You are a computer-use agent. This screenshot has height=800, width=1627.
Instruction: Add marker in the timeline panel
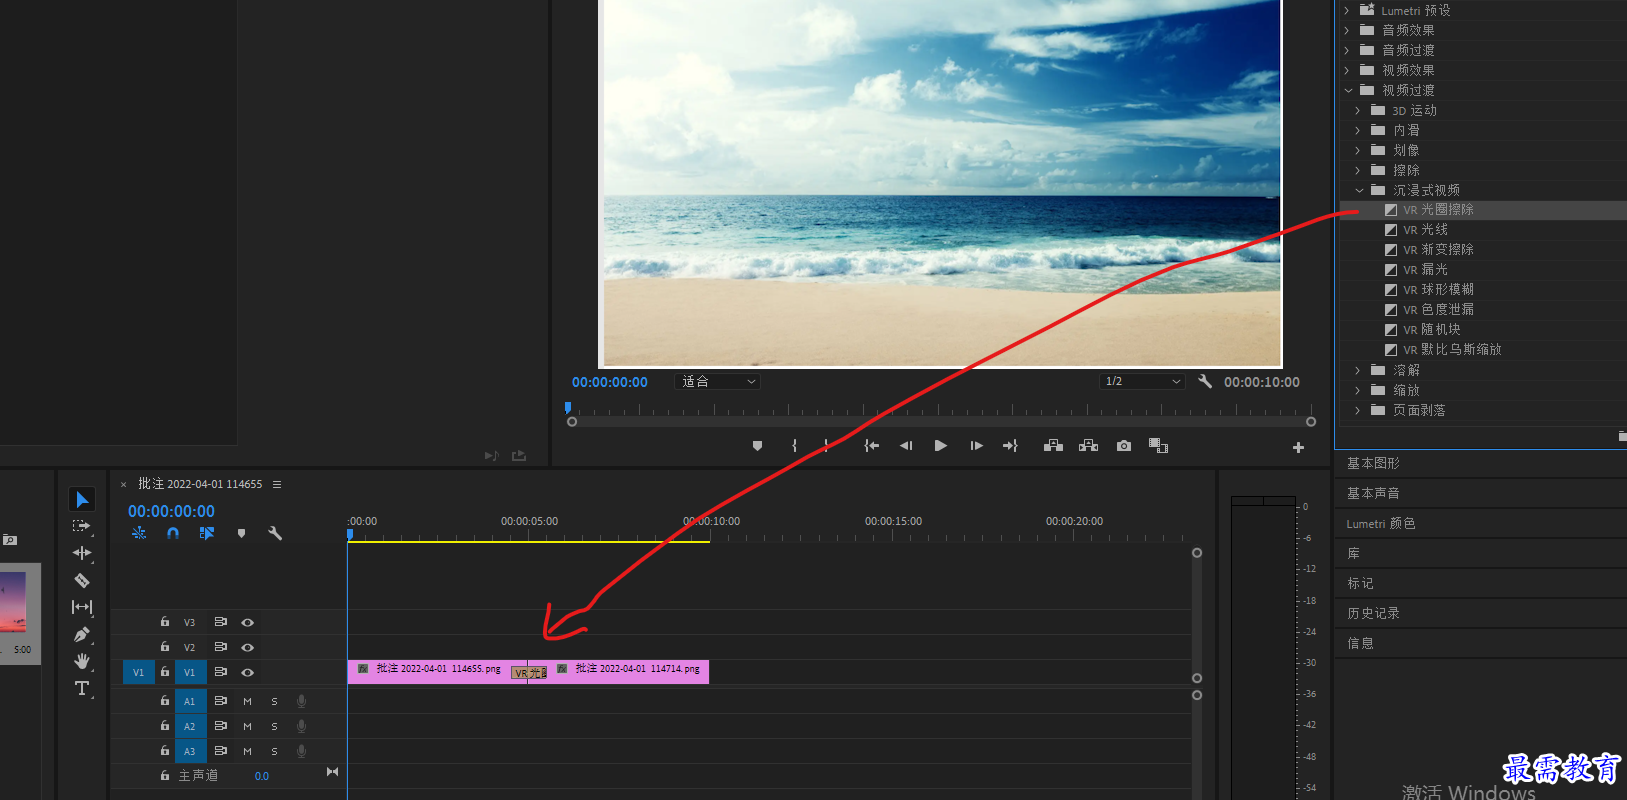coord(241,533)
